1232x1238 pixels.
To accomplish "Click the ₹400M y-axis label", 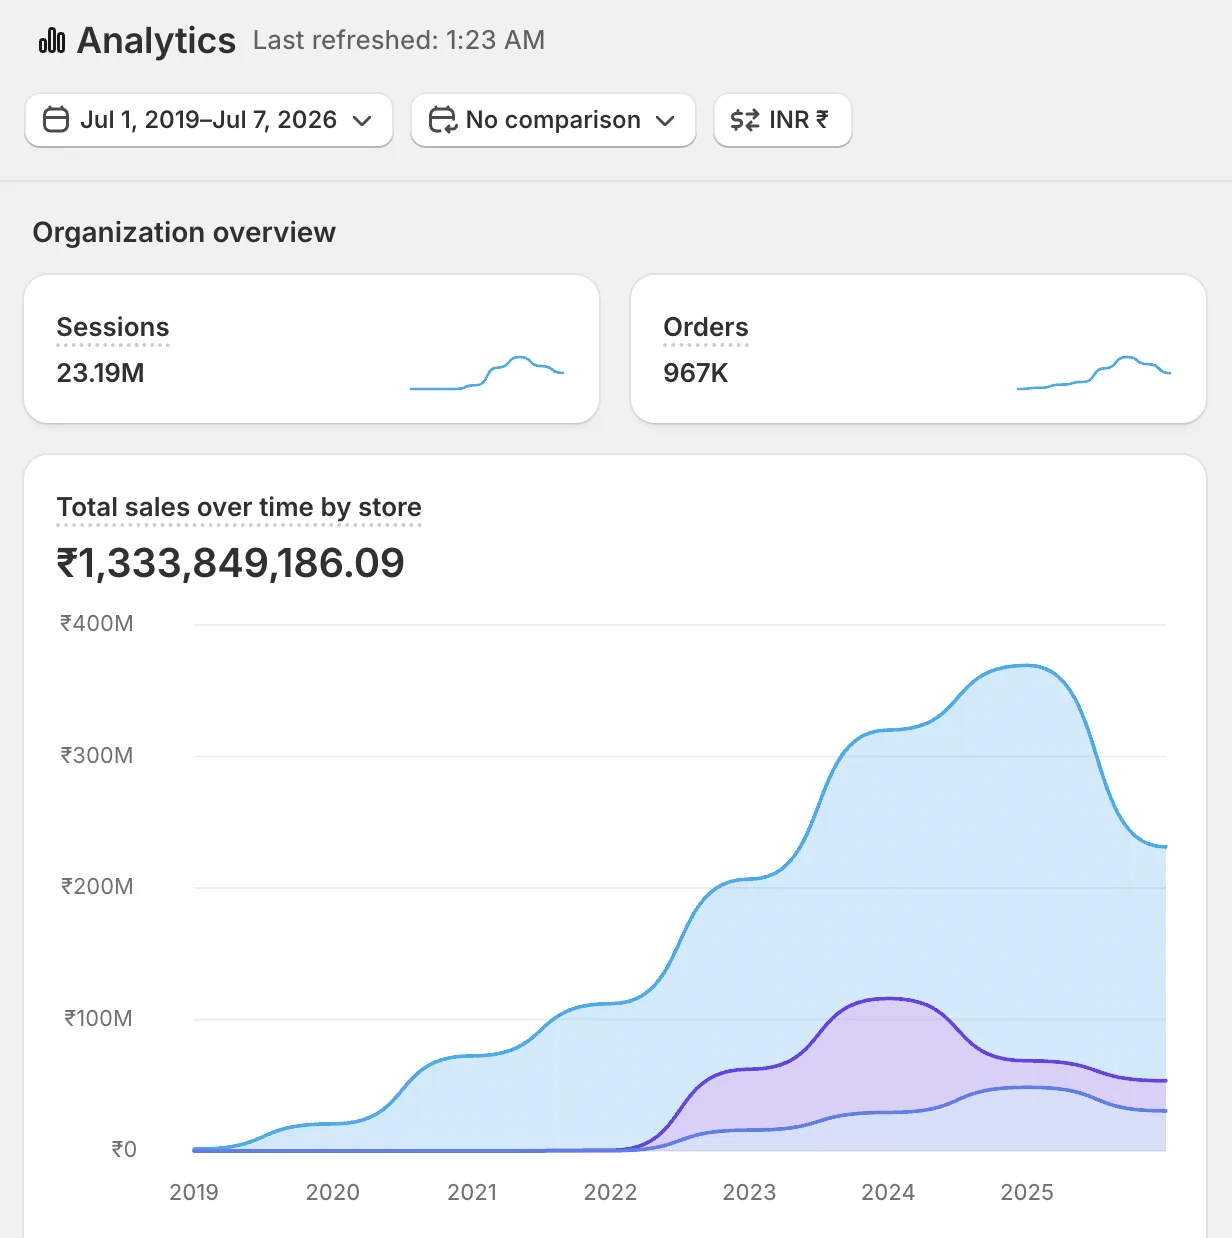I will click(97, 624).
